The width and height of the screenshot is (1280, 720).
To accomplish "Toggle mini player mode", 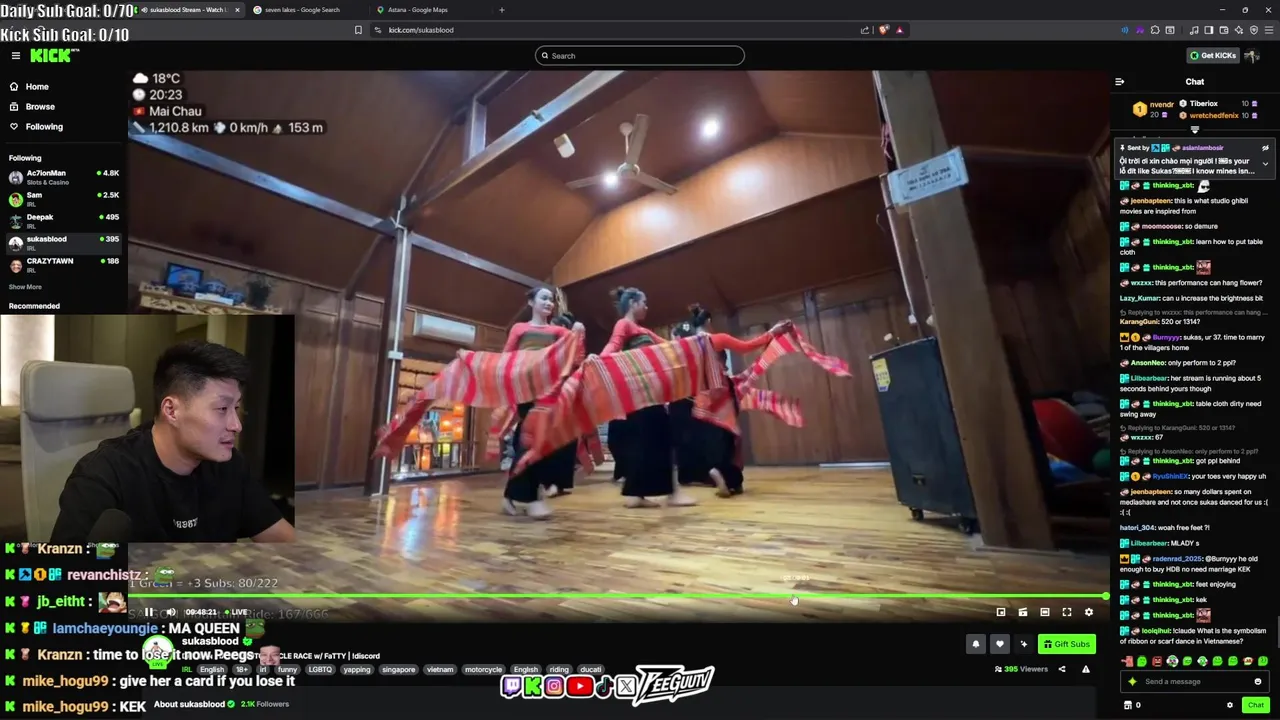I will click(1001, 612).
